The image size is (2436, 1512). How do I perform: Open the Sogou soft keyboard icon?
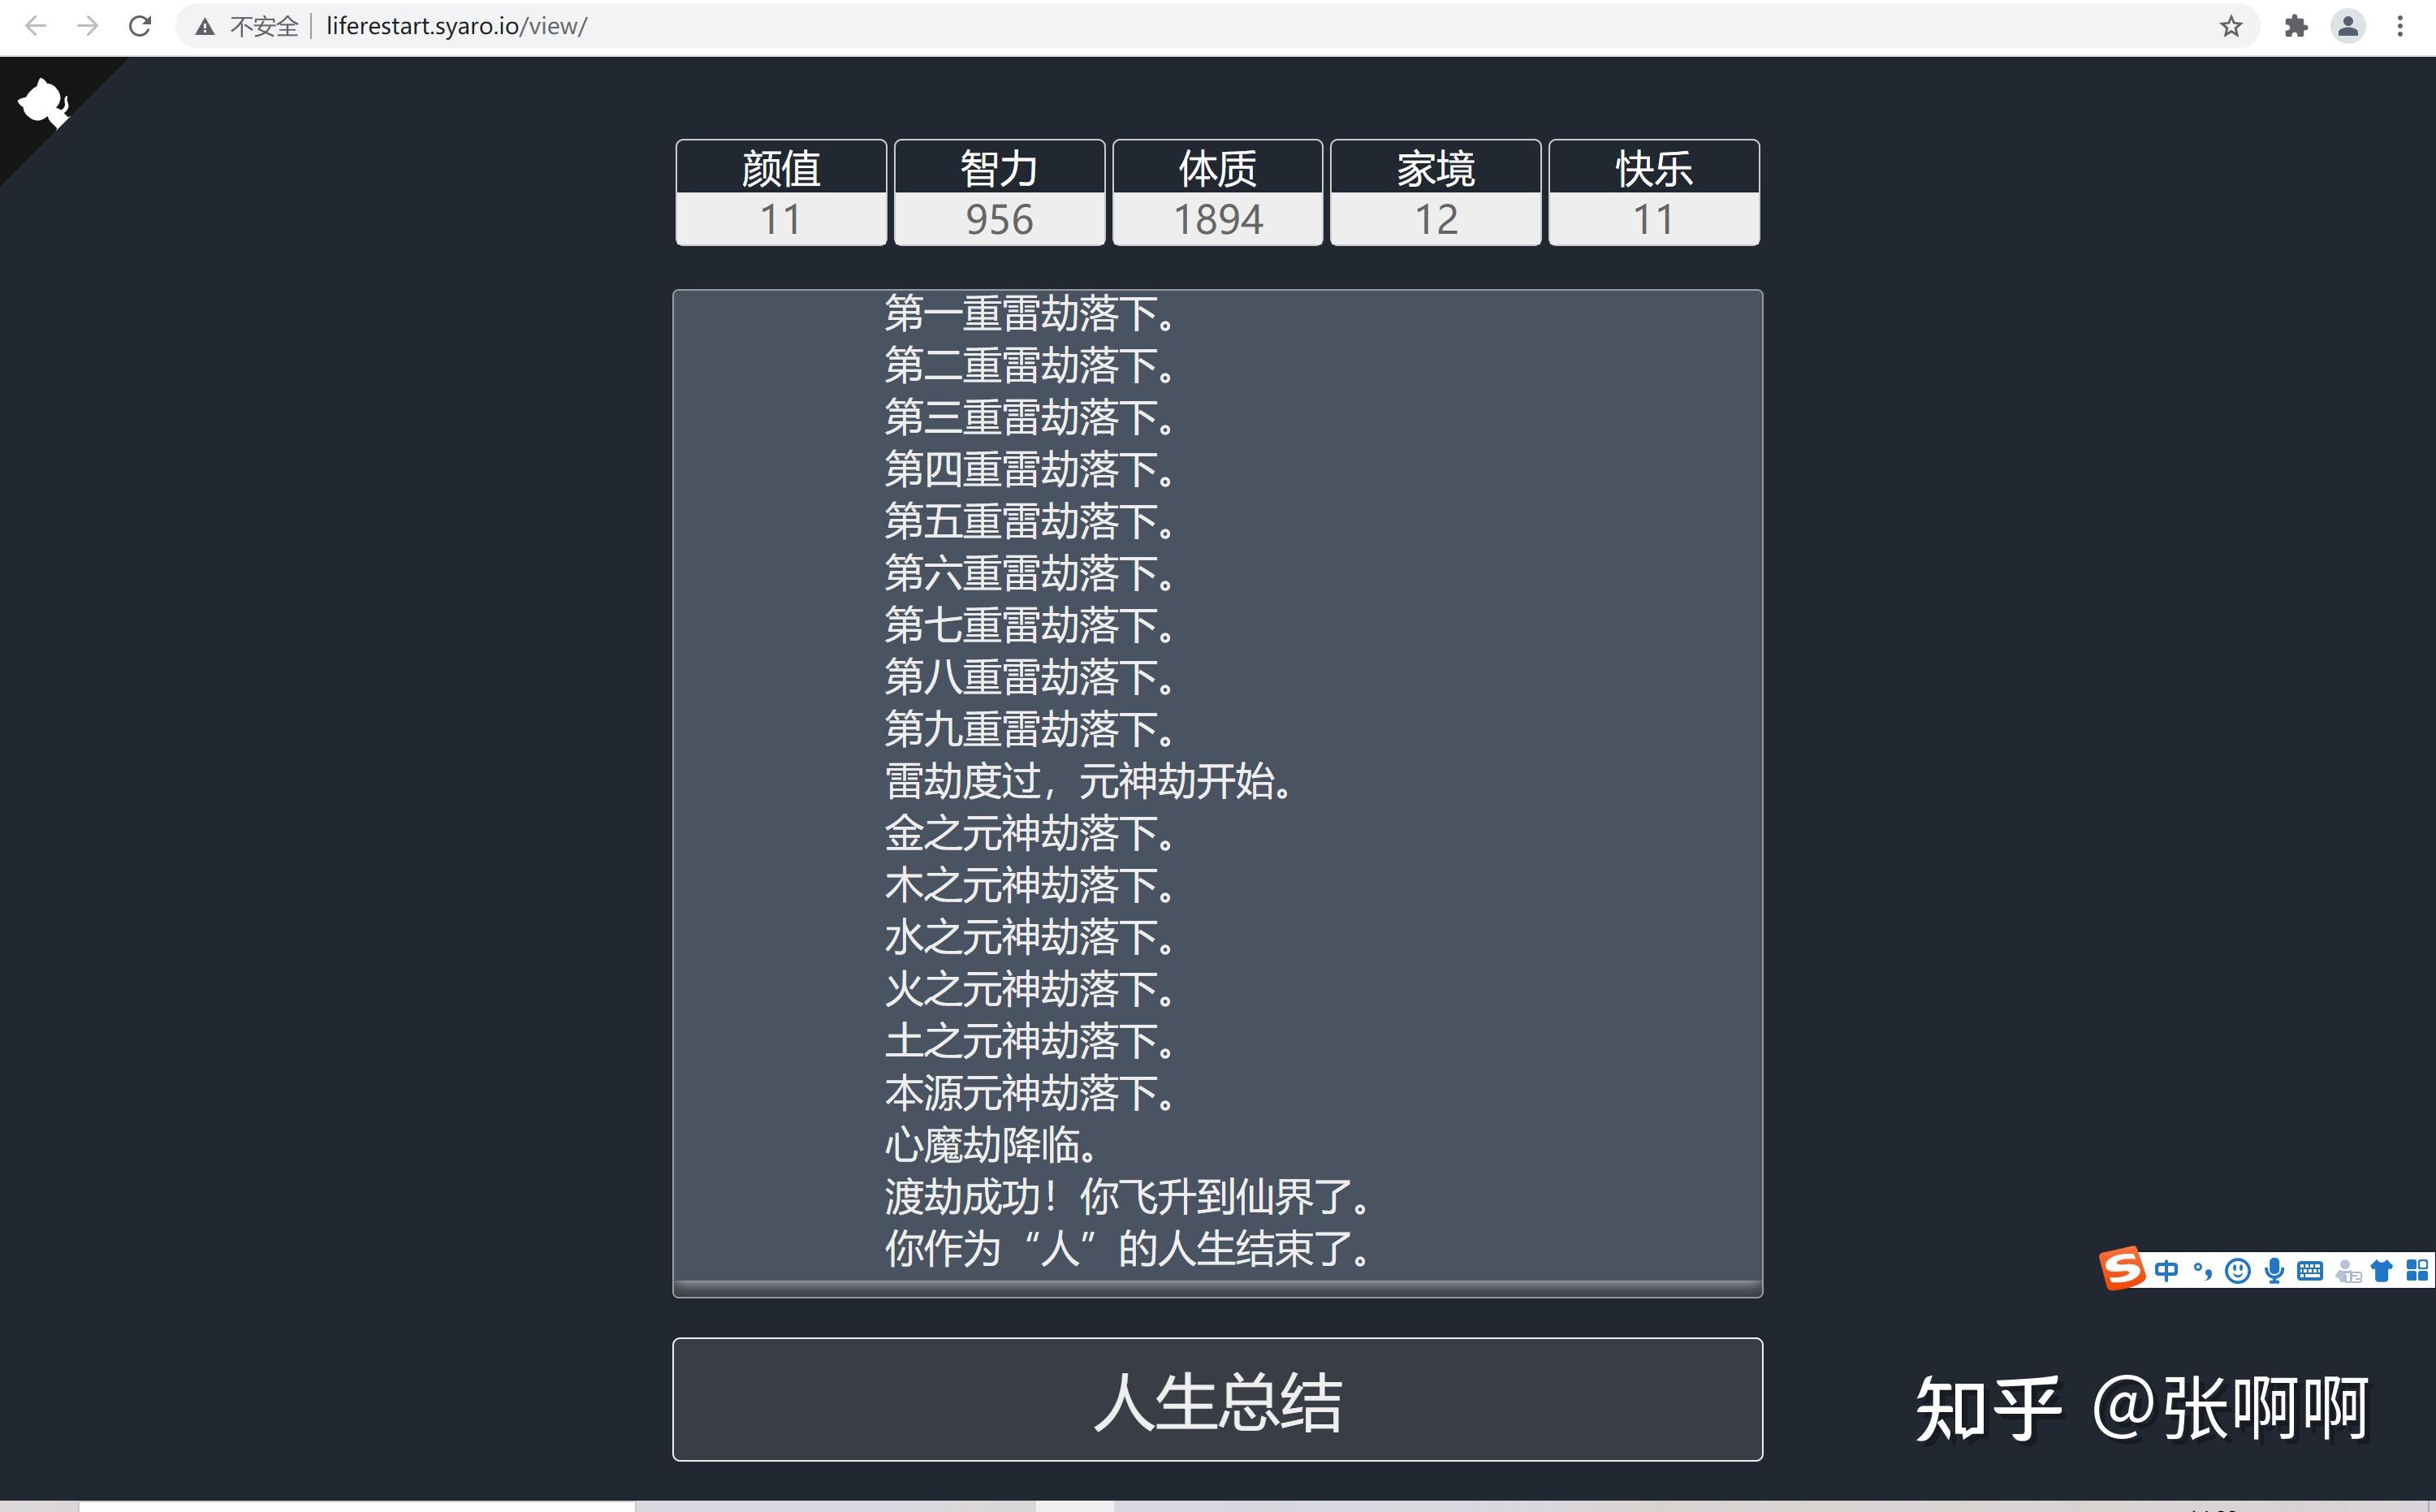(2310, 1270)
